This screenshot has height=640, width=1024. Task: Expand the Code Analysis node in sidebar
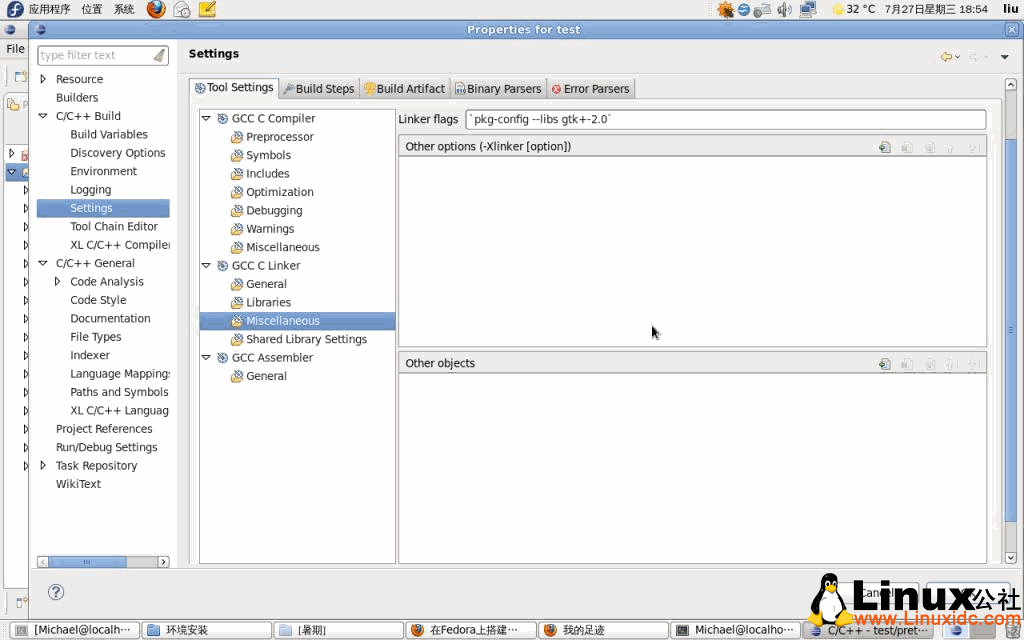[x=58, y=281]
